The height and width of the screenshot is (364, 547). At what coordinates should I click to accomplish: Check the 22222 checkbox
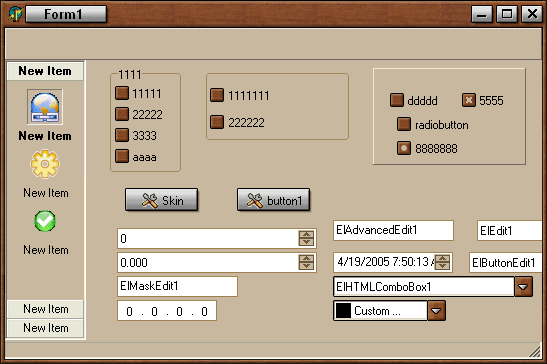pyautogui.click(x=122, y=114)
